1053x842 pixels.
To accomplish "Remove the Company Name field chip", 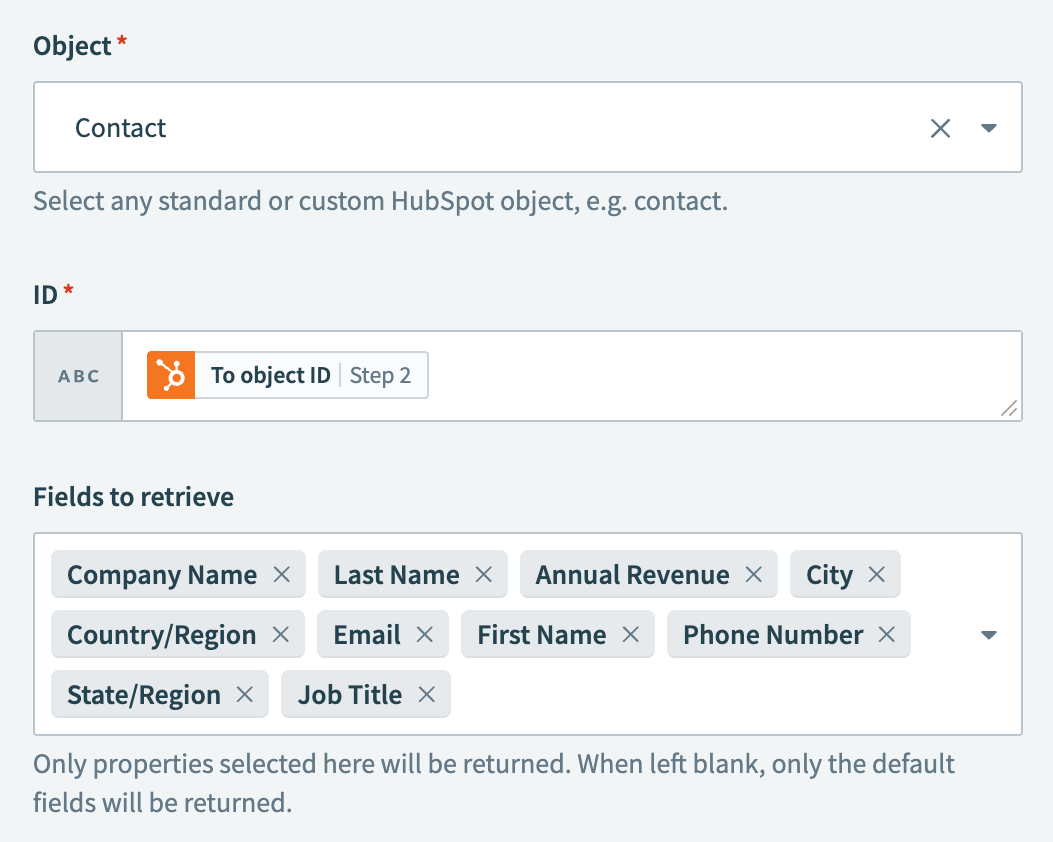I will [281, 574].
